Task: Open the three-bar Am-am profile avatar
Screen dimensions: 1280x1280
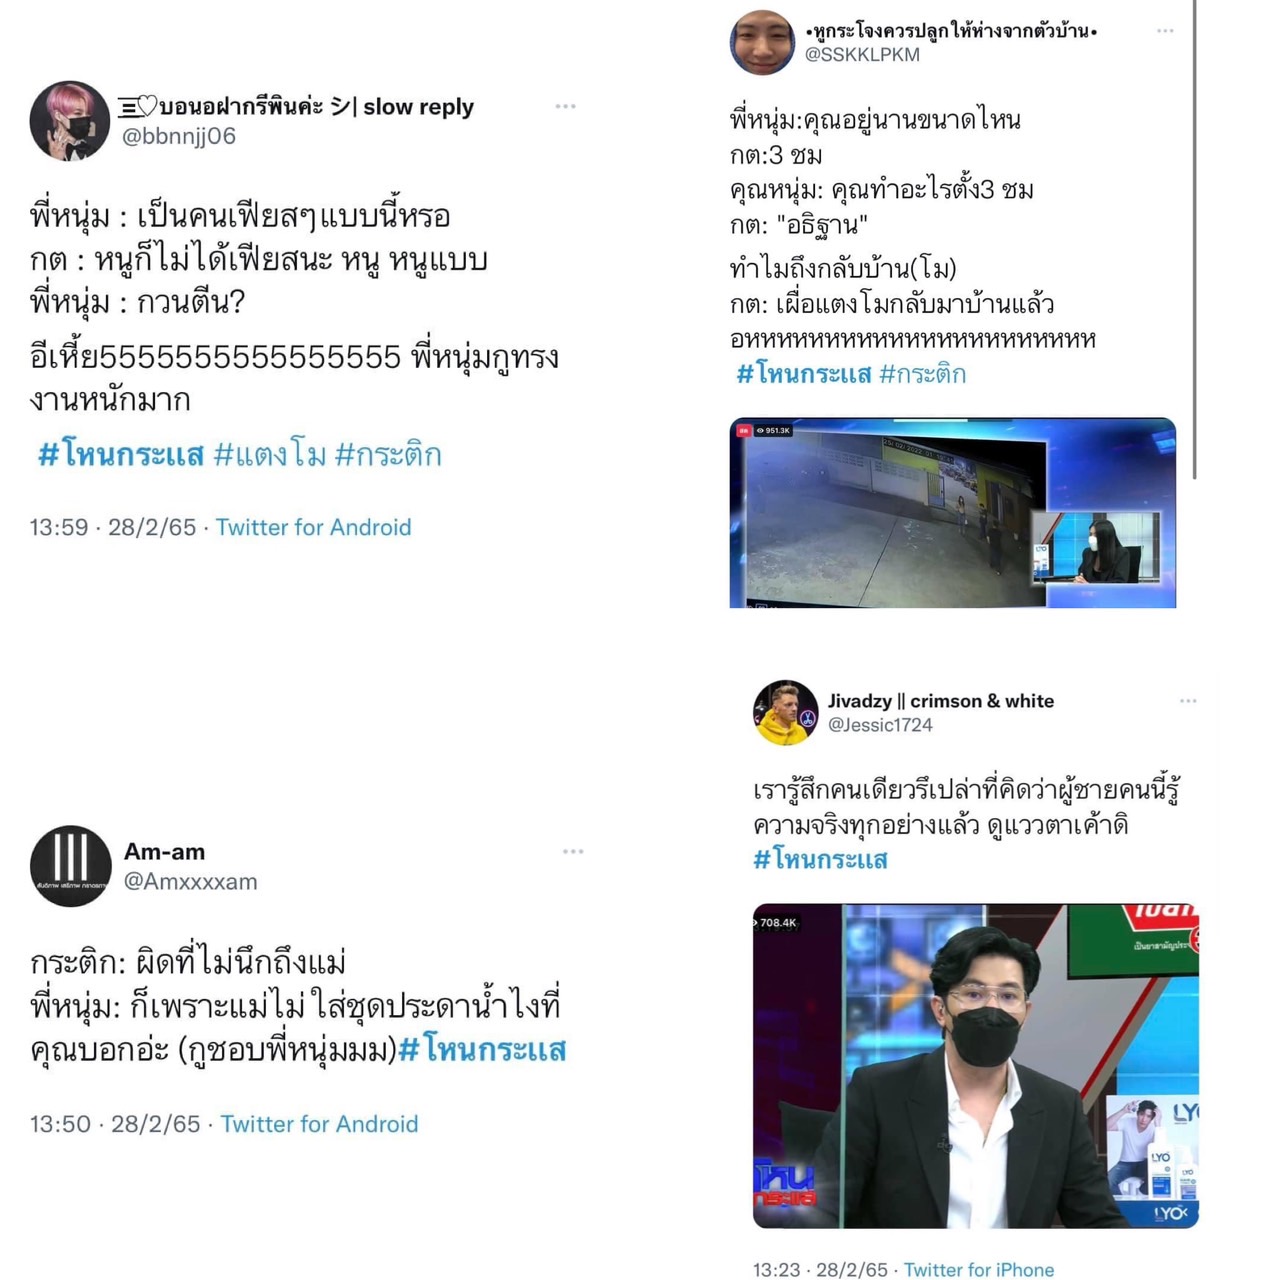Action: tap(70, 866)
